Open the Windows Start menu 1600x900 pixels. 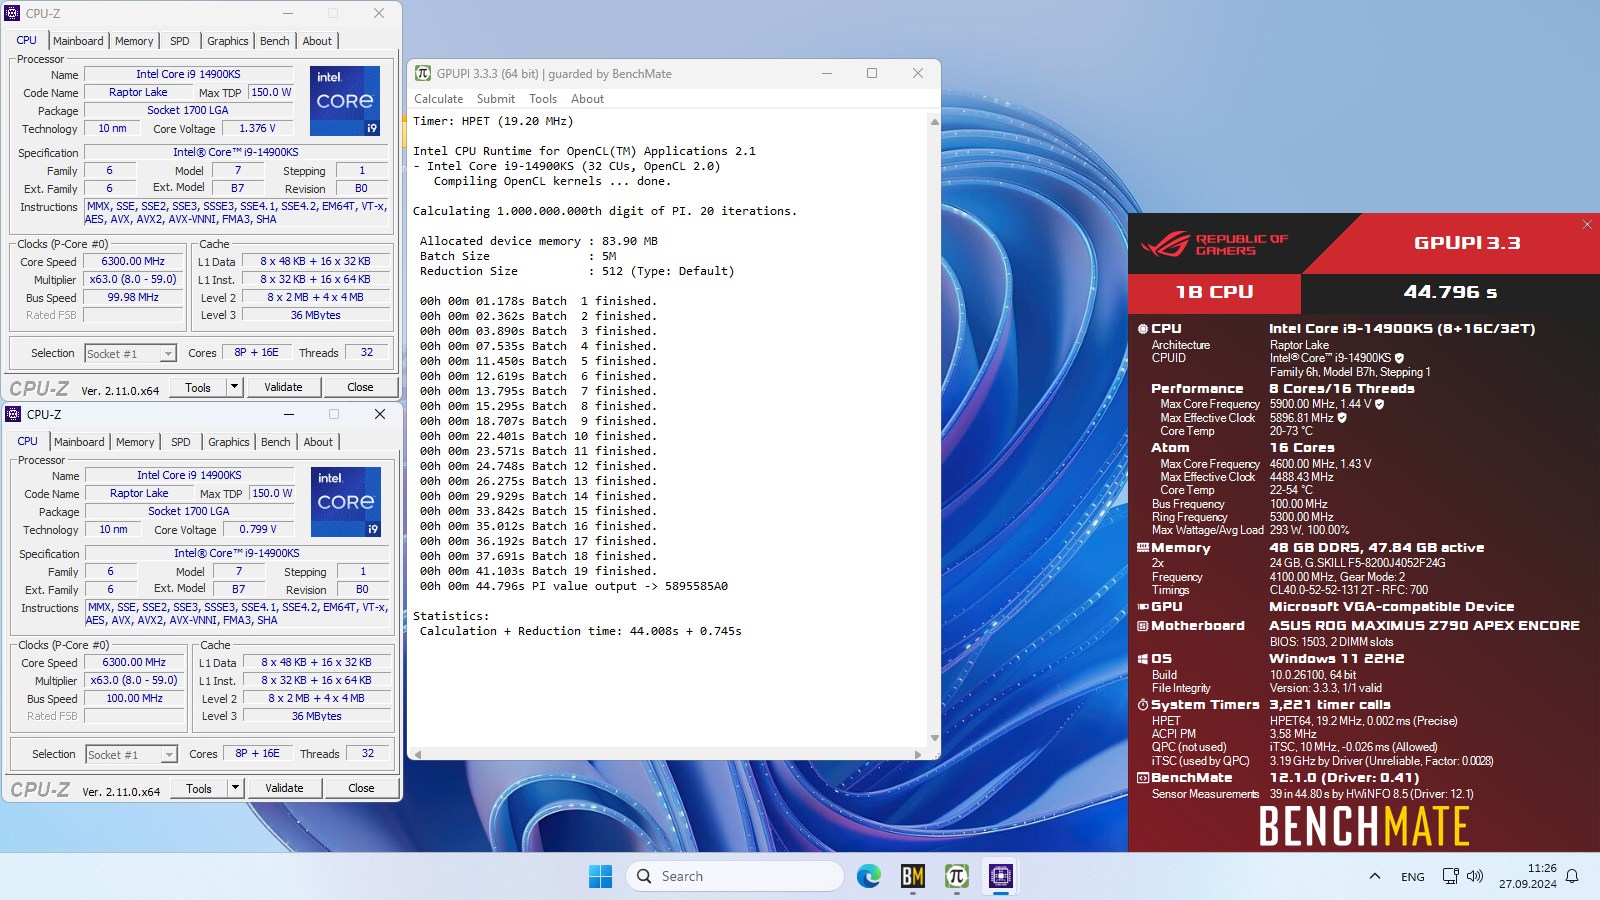coord(600,876)
